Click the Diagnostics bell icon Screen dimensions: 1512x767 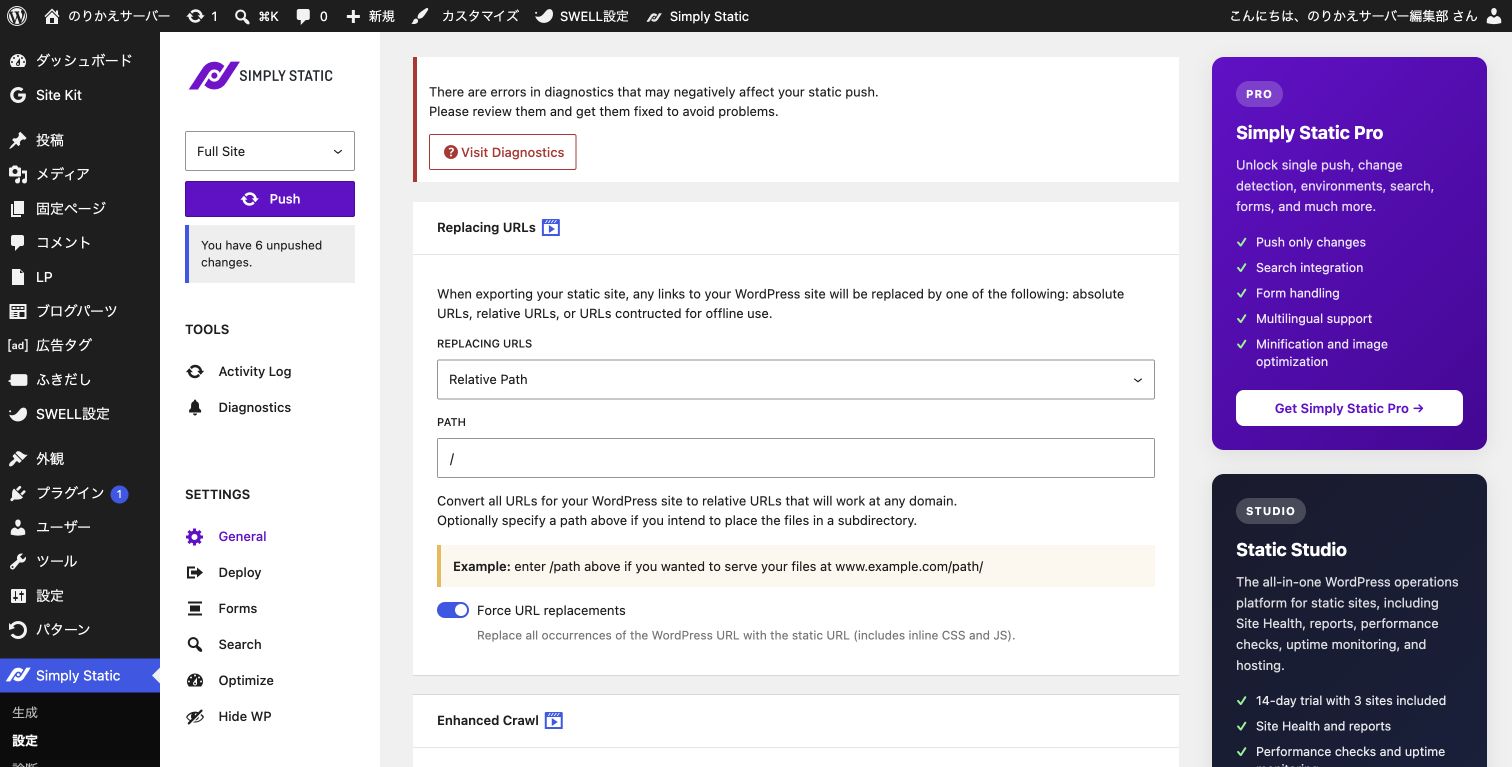(195, 408)
